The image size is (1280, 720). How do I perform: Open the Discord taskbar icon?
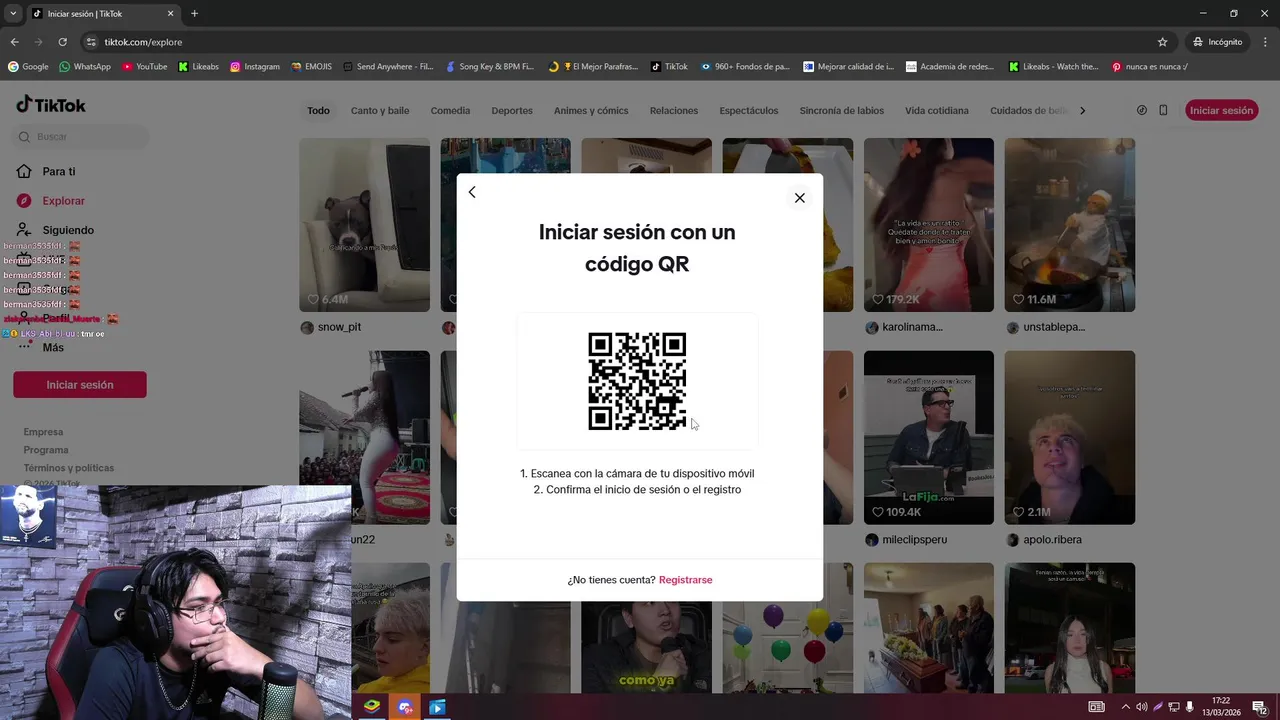coord(404,707)
